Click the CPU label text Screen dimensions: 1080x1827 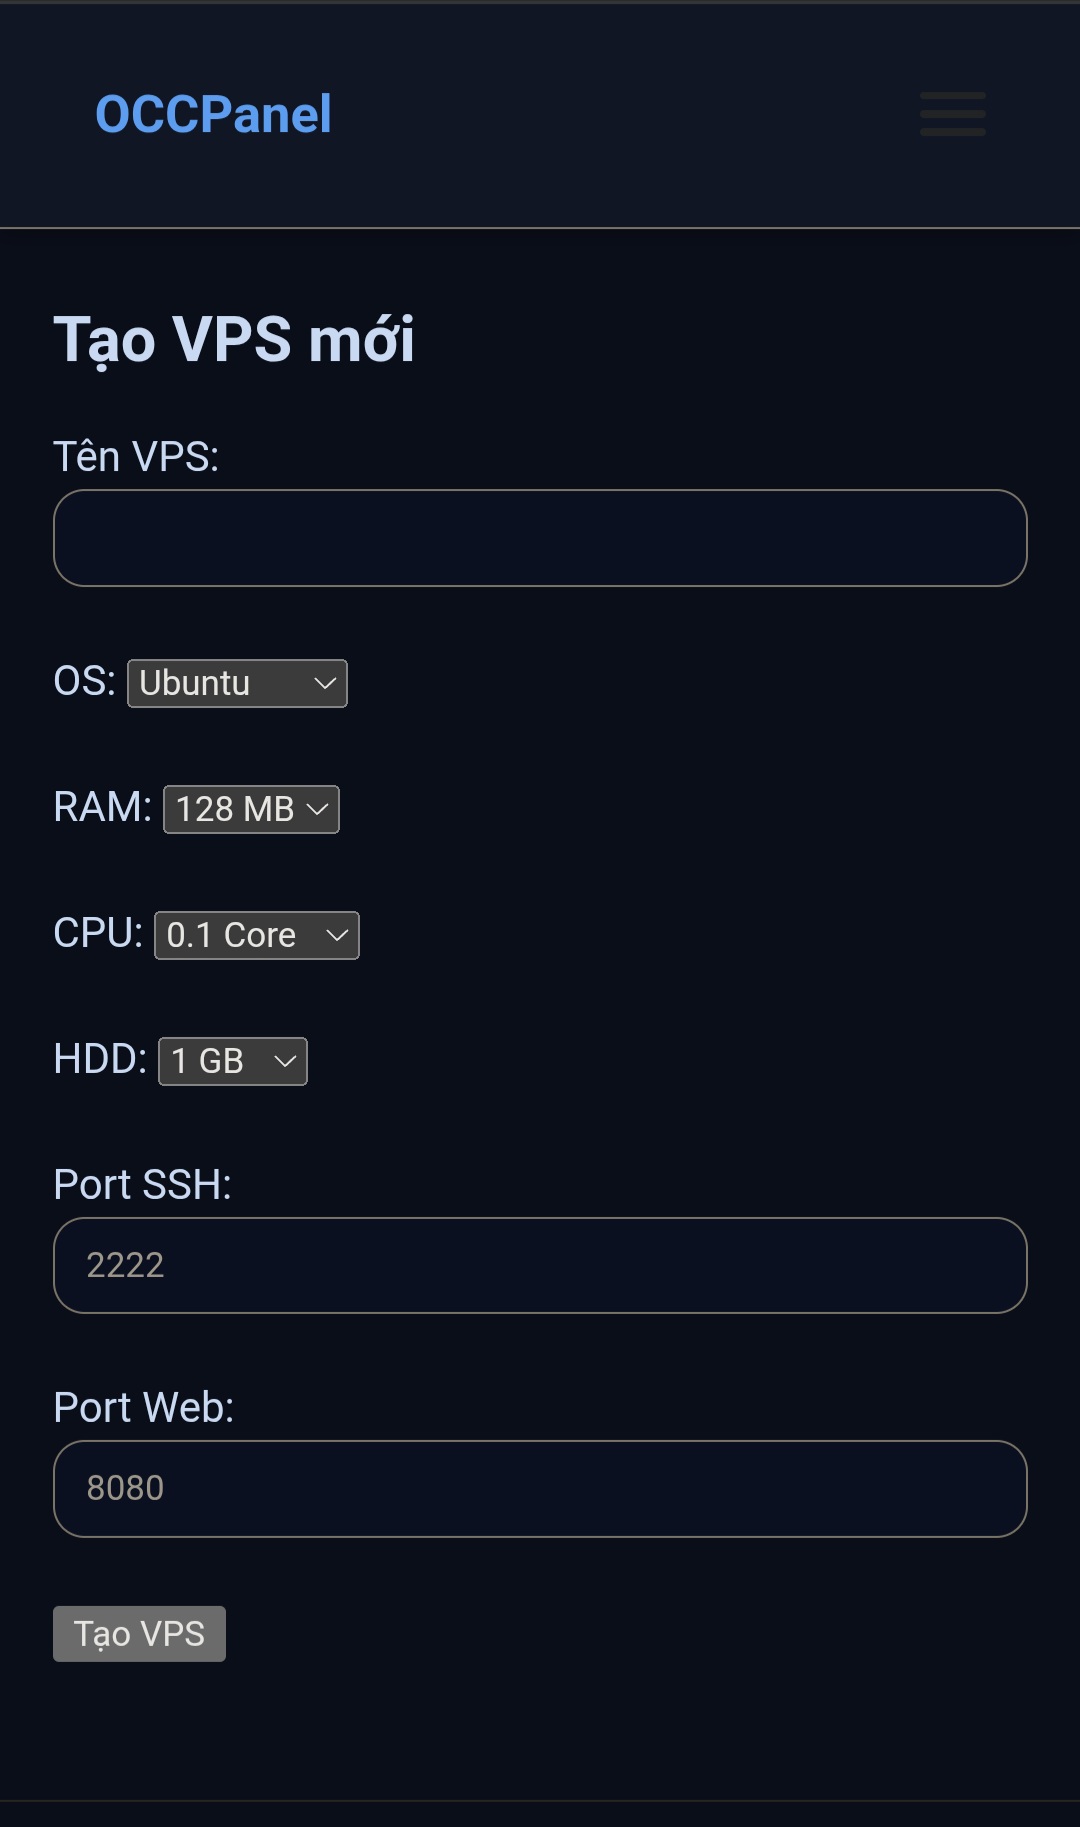pos(98,933)
